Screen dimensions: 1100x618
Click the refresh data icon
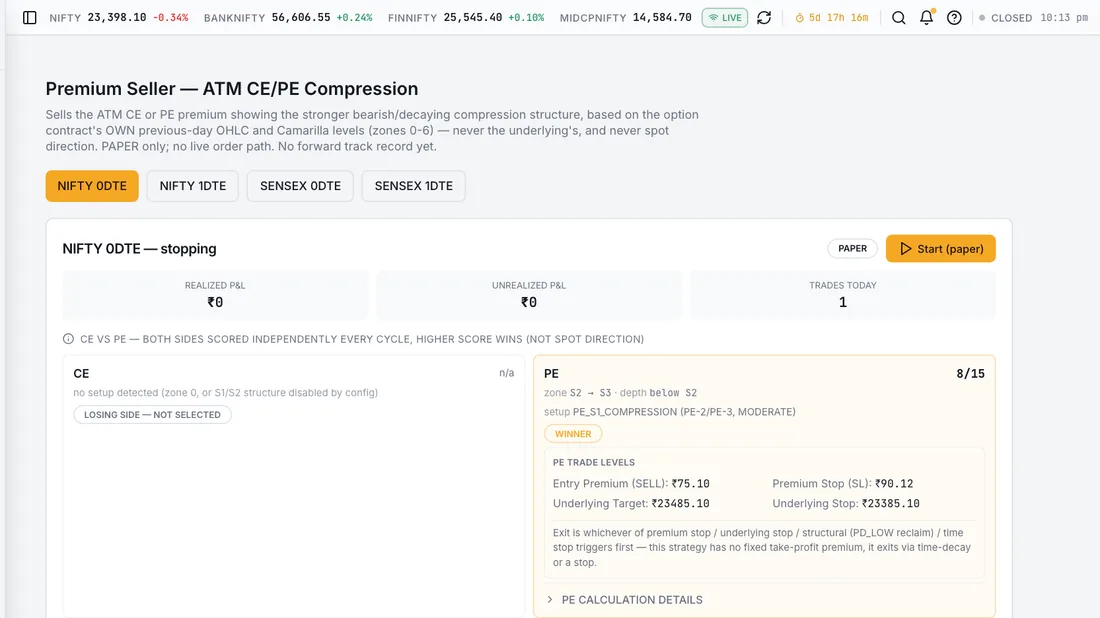764,18
